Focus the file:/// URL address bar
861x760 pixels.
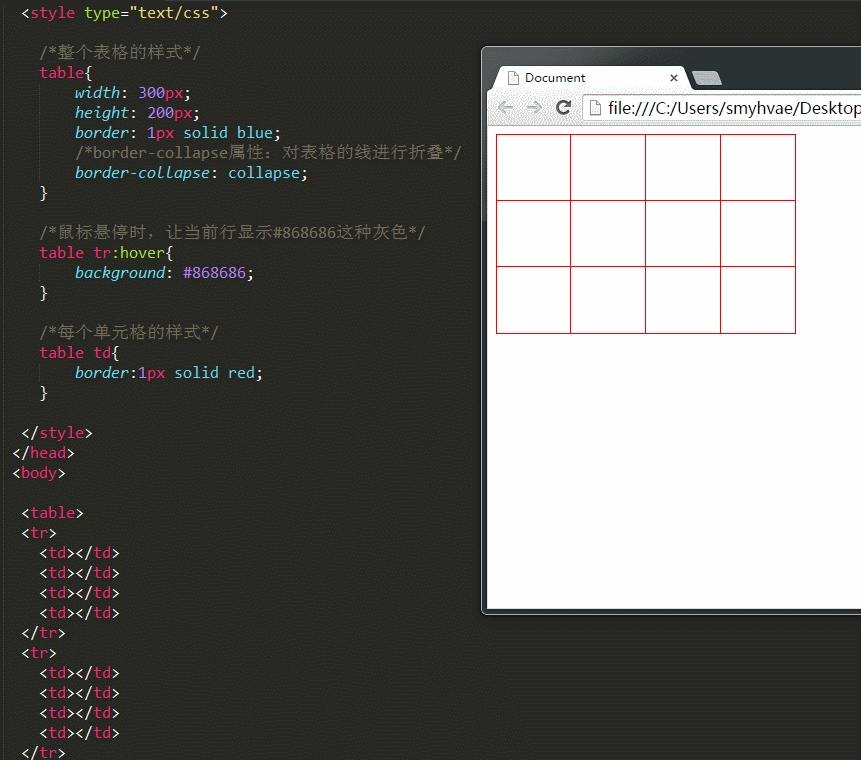click(730, 108)
